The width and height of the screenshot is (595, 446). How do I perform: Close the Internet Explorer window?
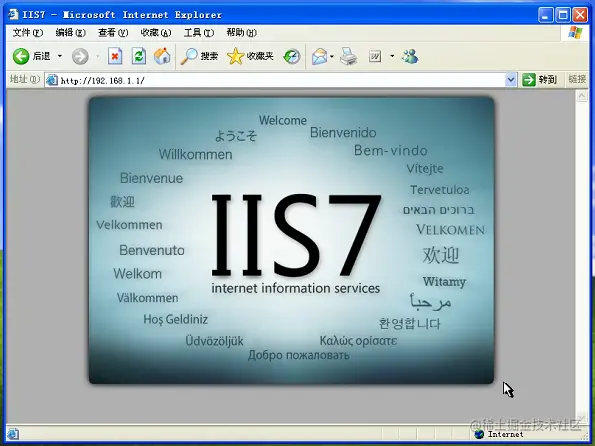580,15
